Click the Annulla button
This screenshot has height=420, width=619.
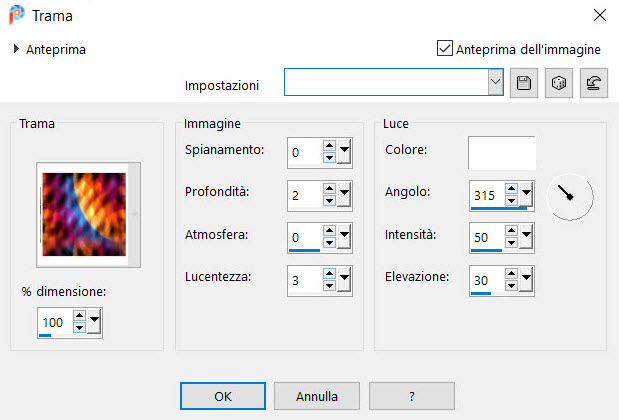pyautogui.click(x=317, y=396)
